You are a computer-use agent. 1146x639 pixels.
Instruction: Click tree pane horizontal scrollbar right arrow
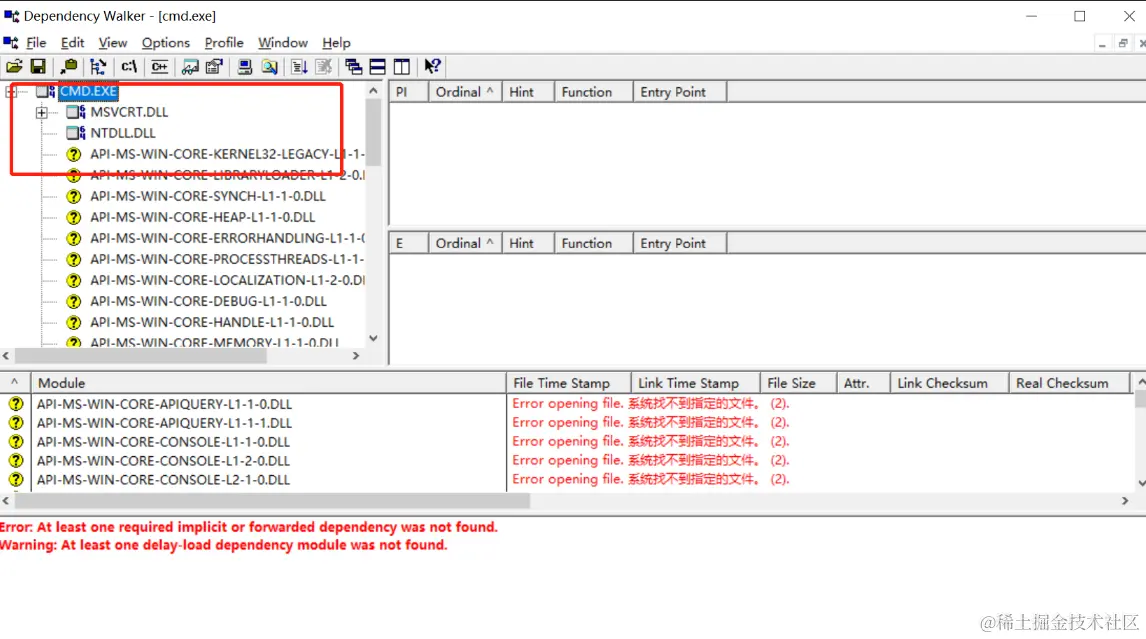pos(356,355)
